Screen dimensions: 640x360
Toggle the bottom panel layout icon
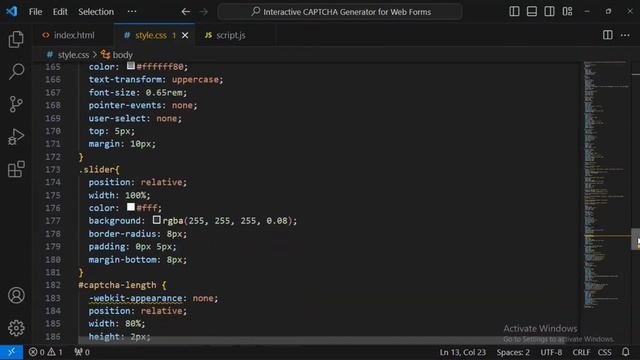(x=532, y=11)
